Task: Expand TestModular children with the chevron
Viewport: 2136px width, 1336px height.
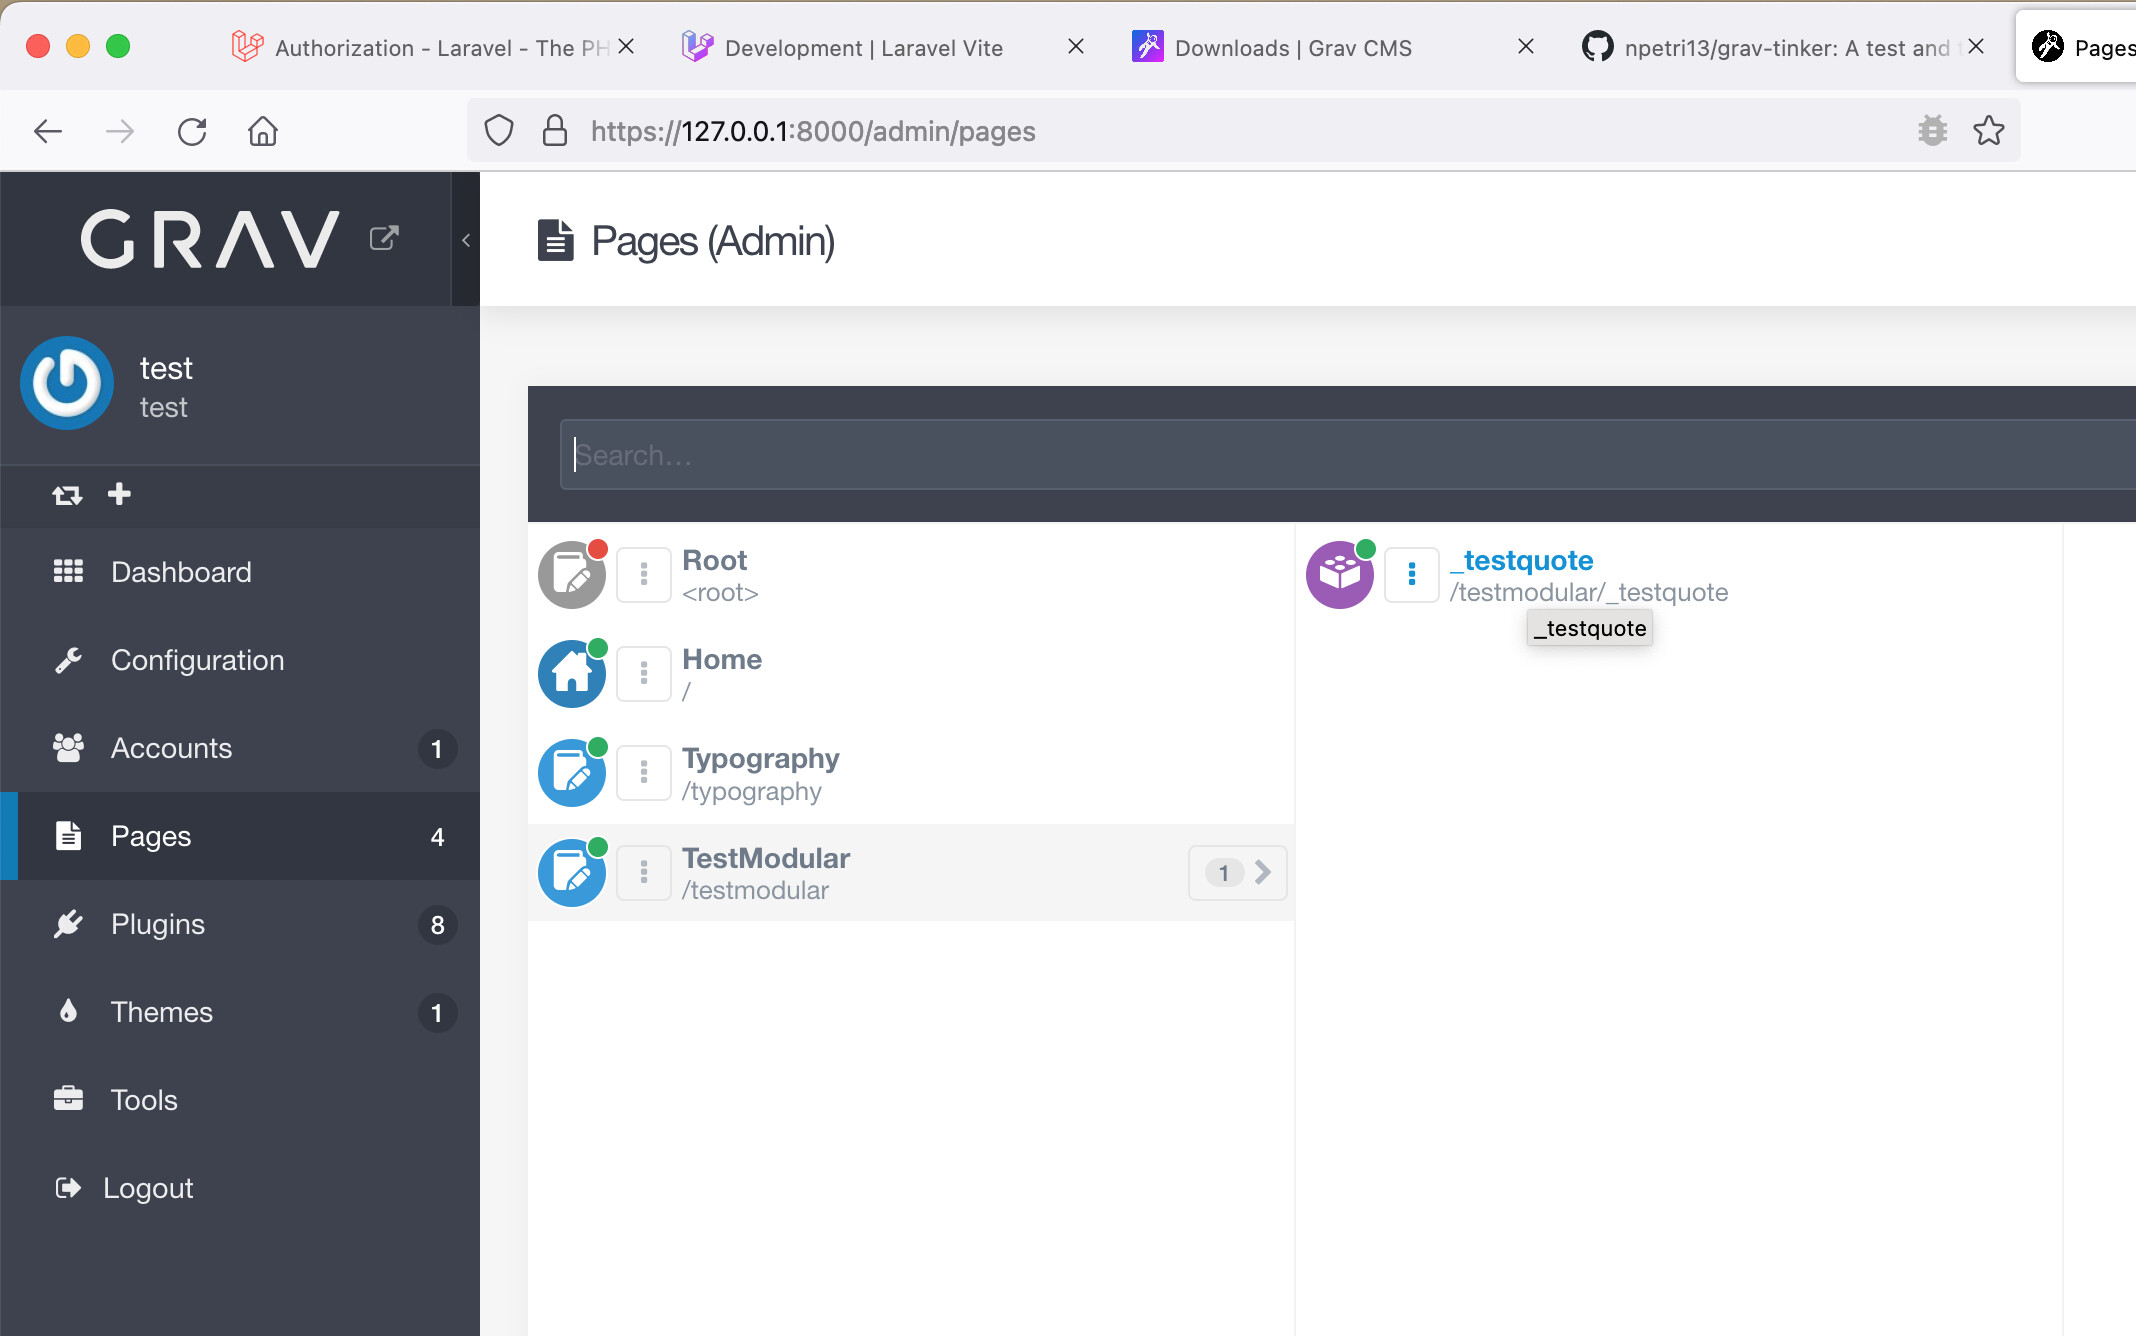Action: coord(1238,873)
